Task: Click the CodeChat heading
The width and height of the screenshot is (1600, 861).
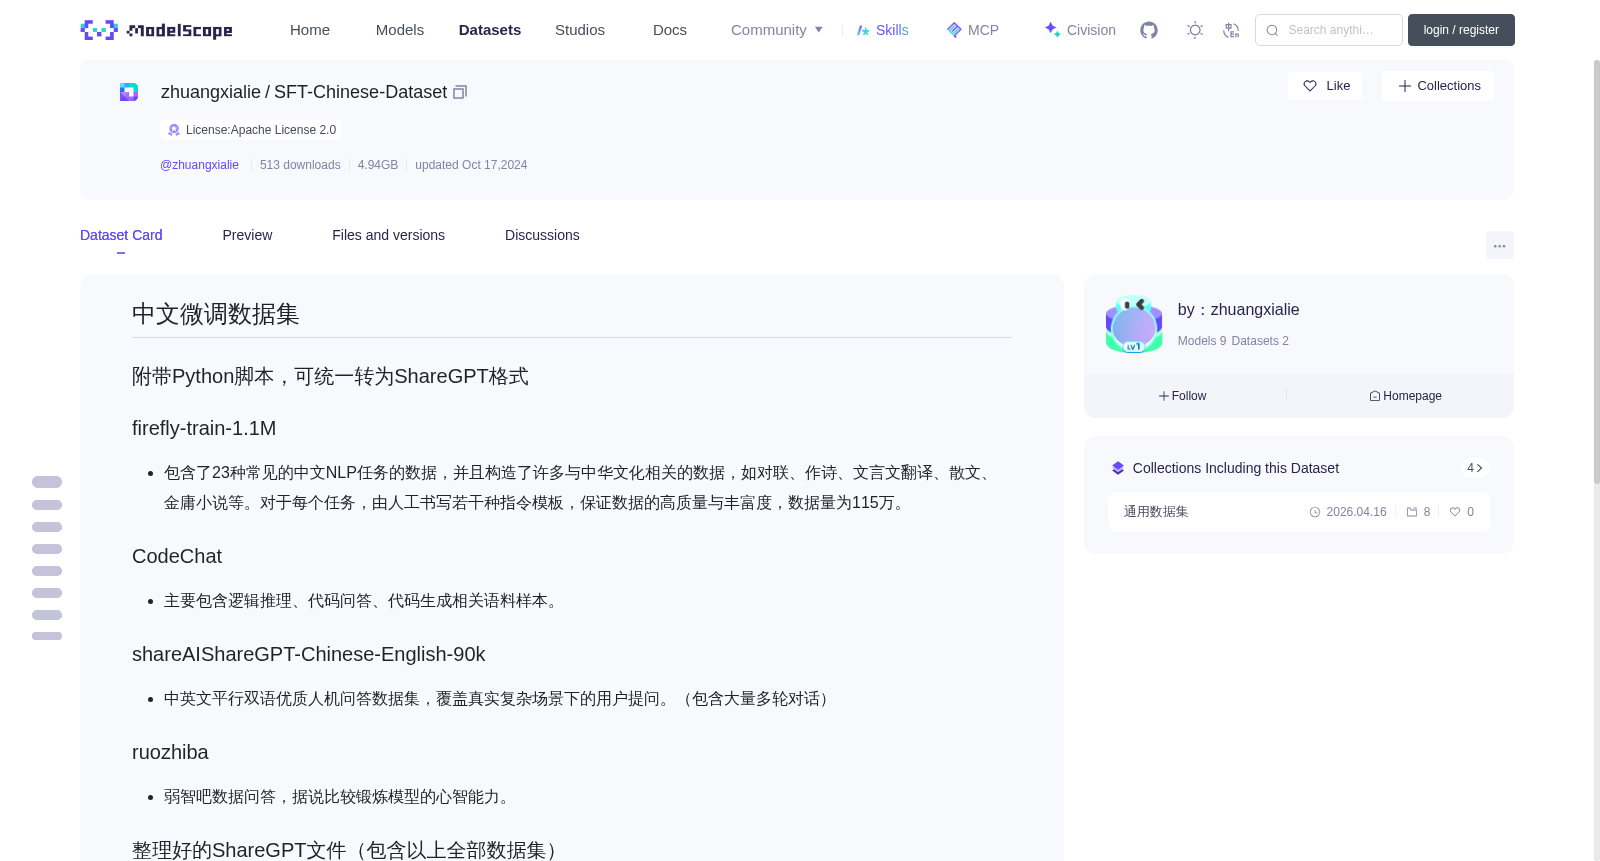Action: coord(177,556)
